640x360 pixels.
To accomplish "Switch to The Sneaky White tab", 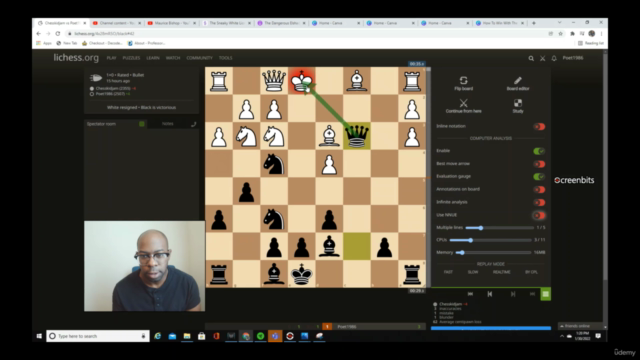I will coord(227,23).
